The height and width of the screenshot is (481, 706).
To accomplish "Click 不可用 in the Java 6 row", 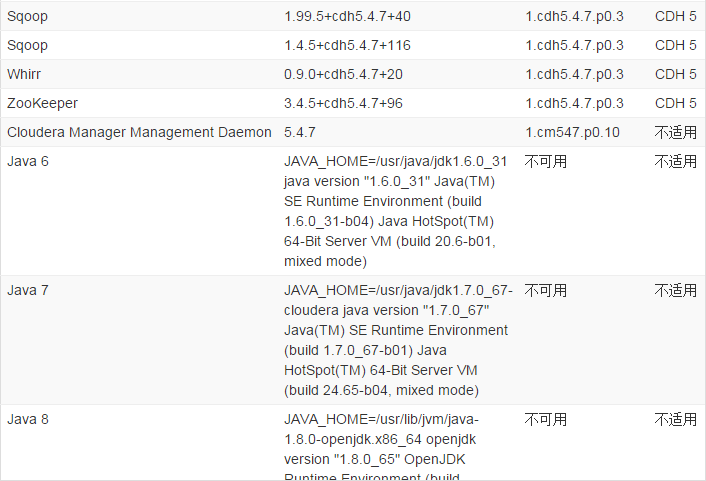I will [546, 161].
